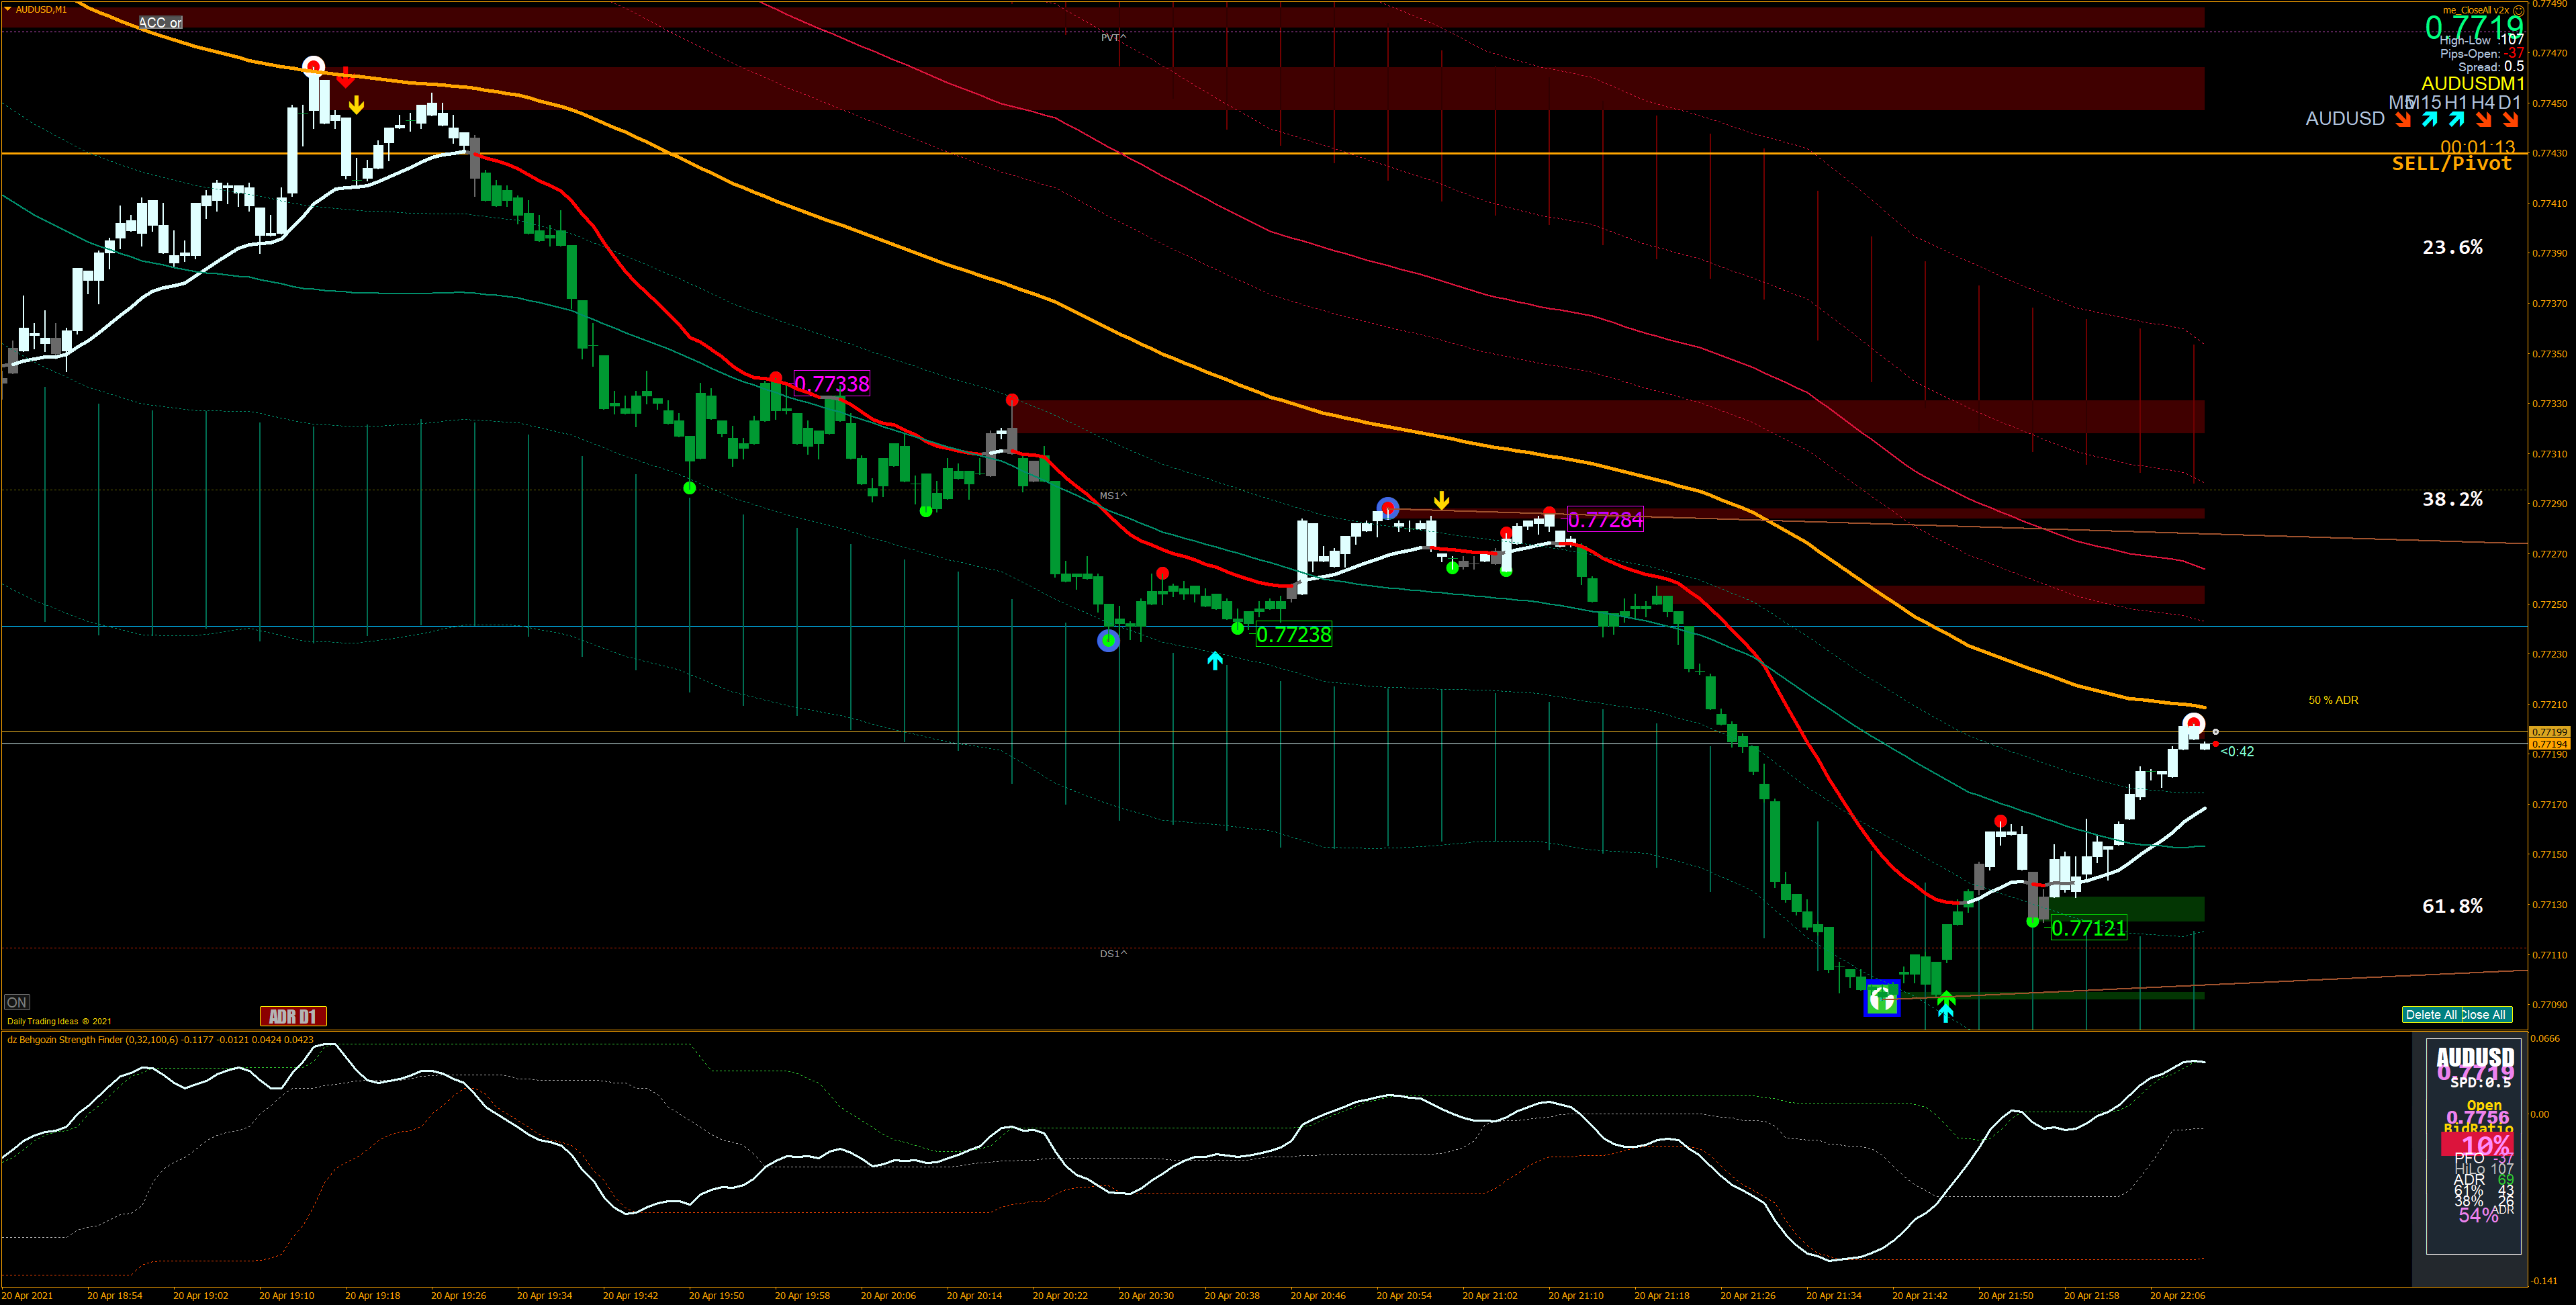Click the ACC or label at top
The height and width of the screenshot is (1305, 2576).
160,22
